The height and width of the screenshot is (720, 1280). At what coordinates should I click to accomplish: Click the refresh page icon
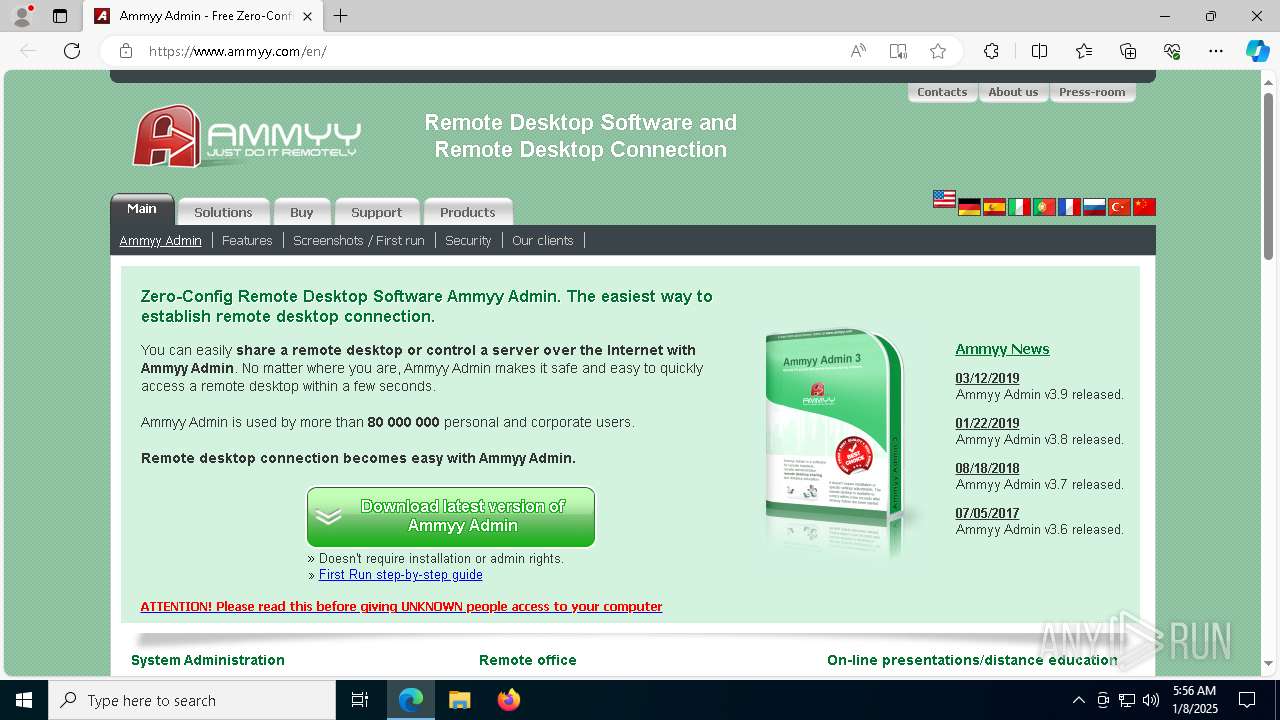[72, 51]
